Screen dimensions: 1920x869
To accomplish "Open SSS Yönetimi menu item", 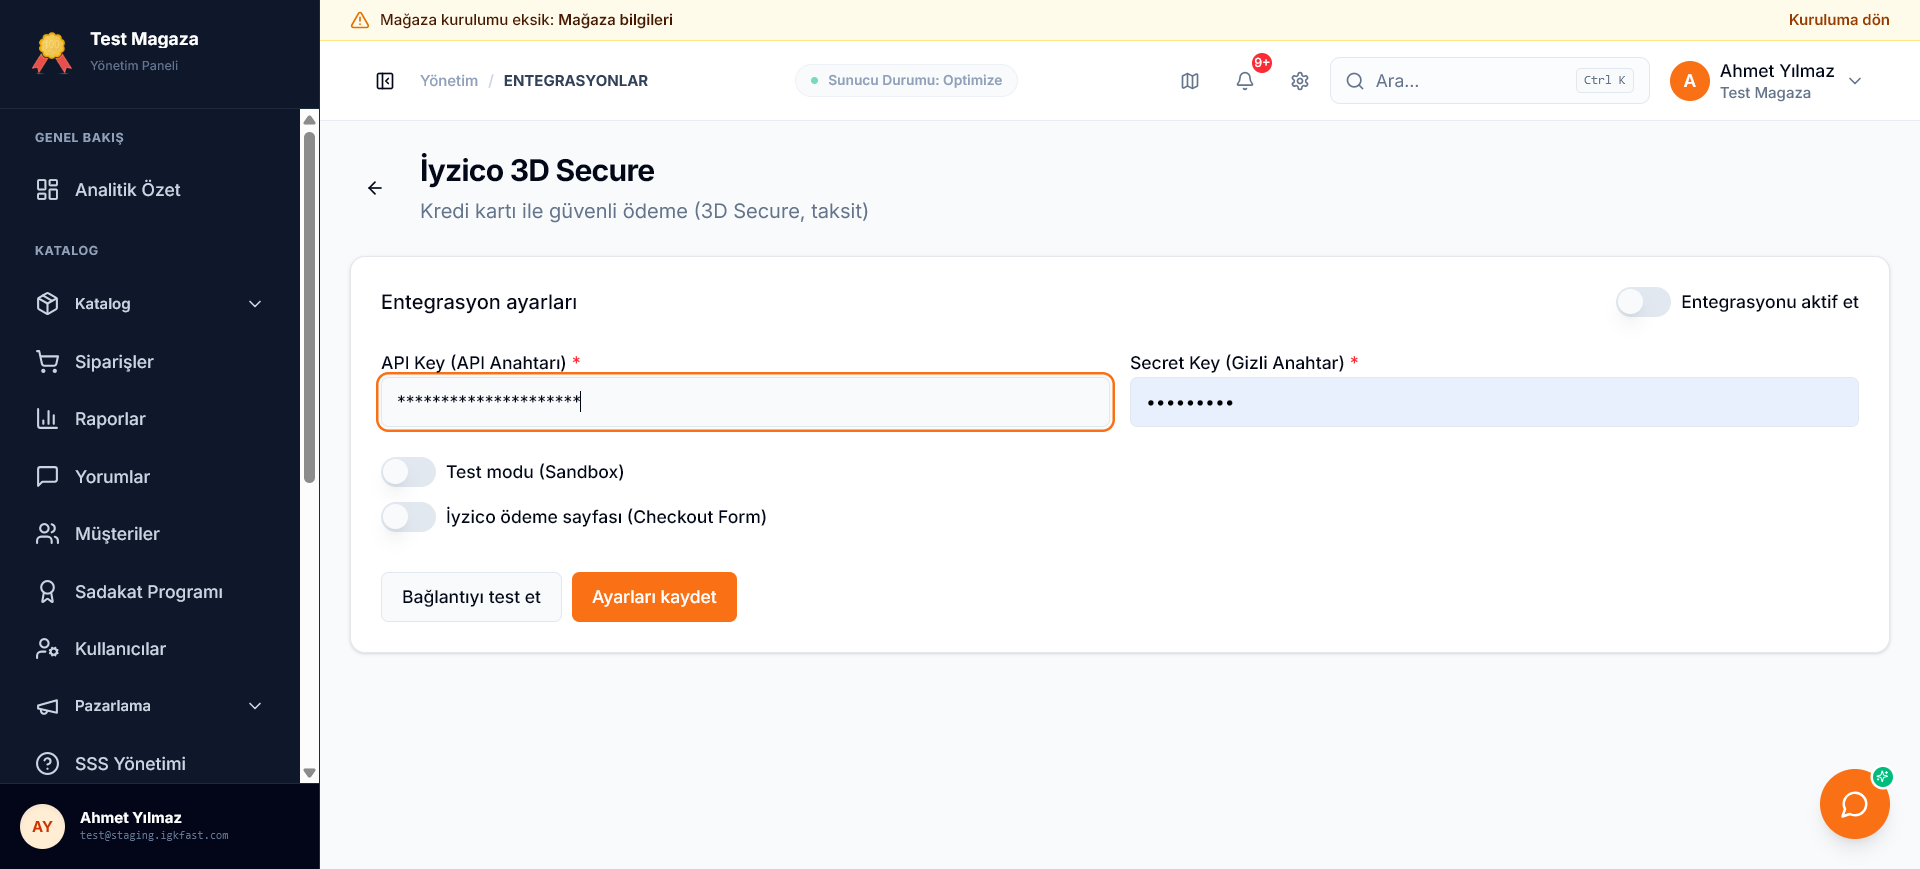I will [x=152, y=764].
